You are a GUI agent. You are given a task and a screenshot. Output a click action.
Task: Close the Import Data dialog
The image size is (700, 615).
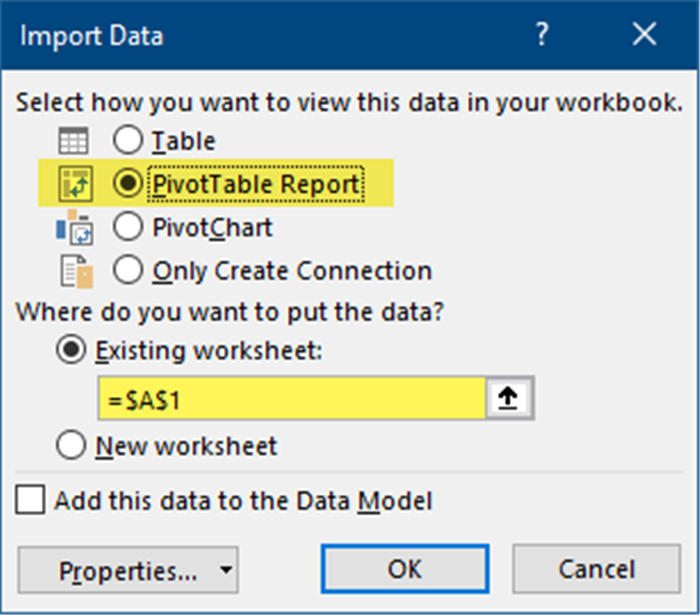point(645,37)
